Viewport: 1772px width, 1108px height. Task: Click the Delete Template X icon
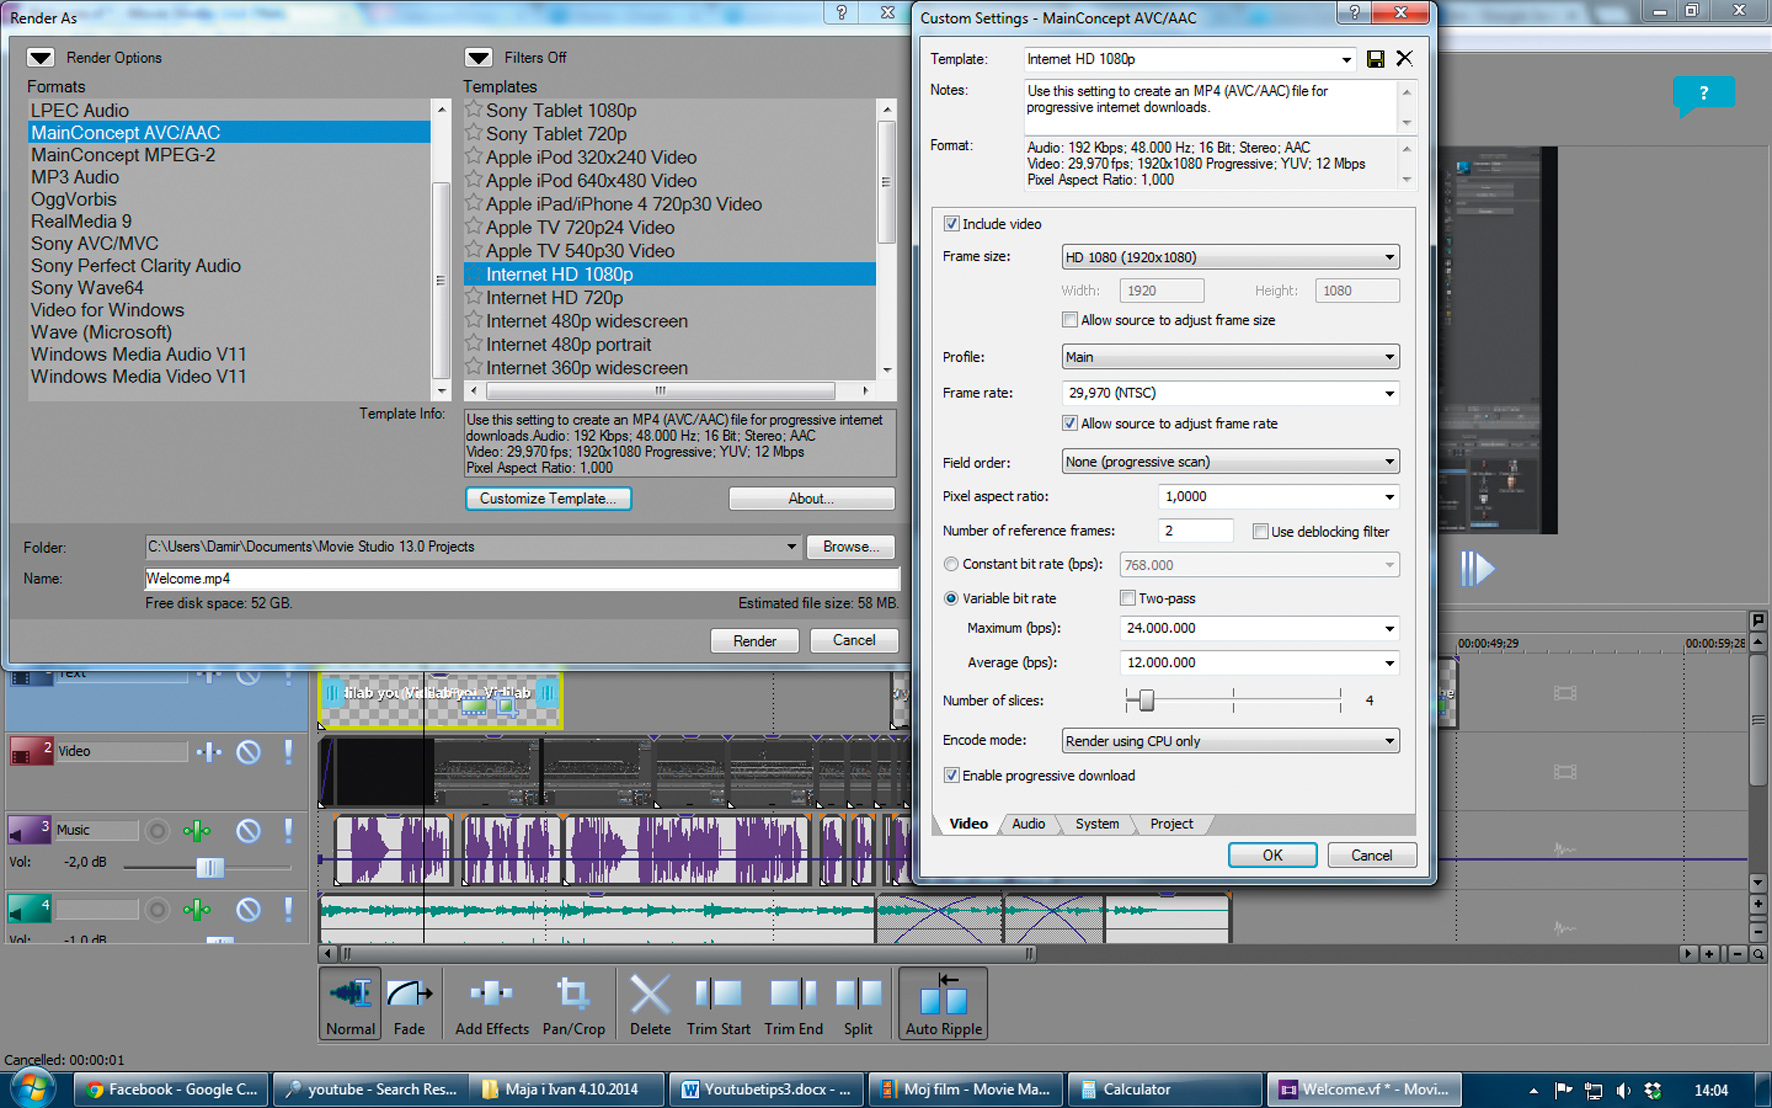pyautogui.click(x=1405, y=58)
